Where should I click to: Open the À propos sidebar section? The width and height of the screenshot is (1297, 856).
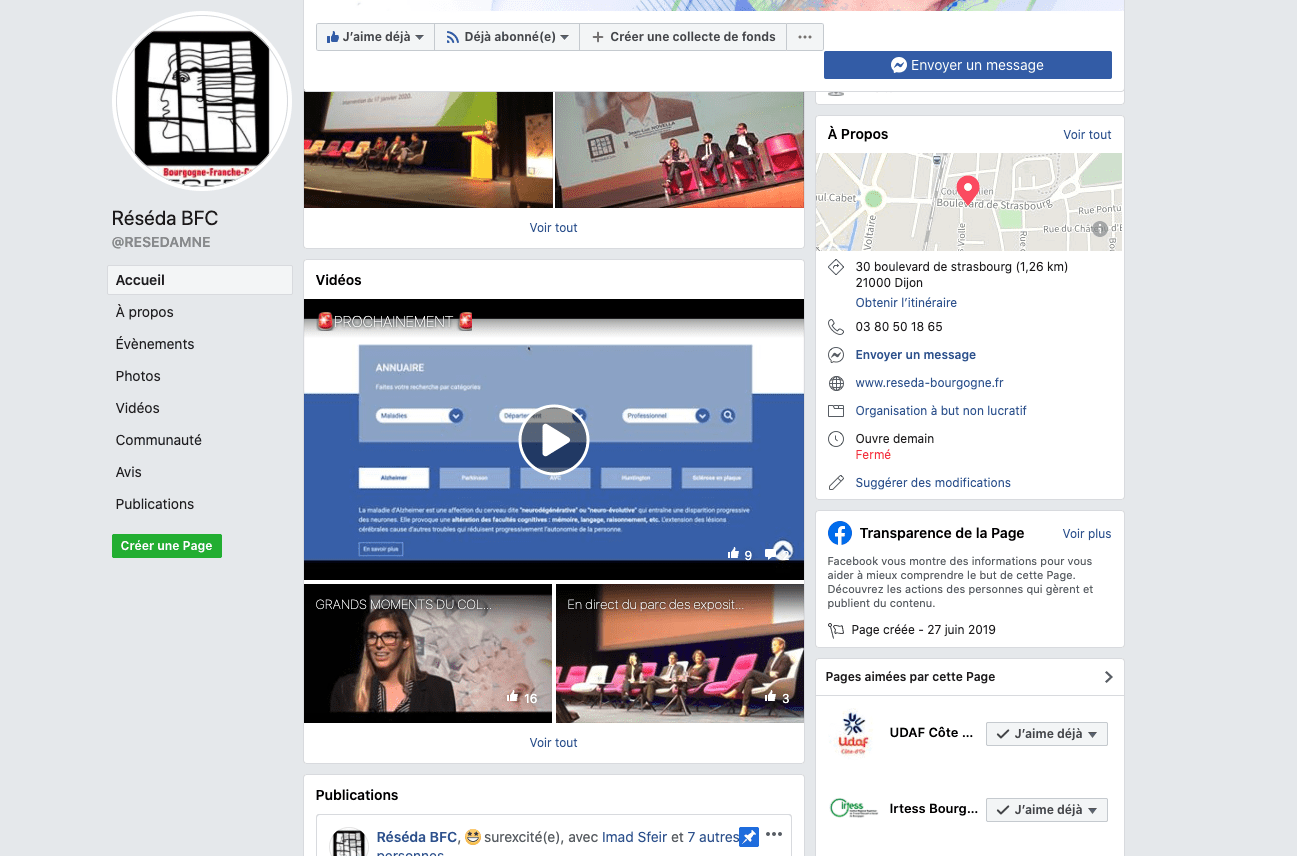(x=144, y=312)
